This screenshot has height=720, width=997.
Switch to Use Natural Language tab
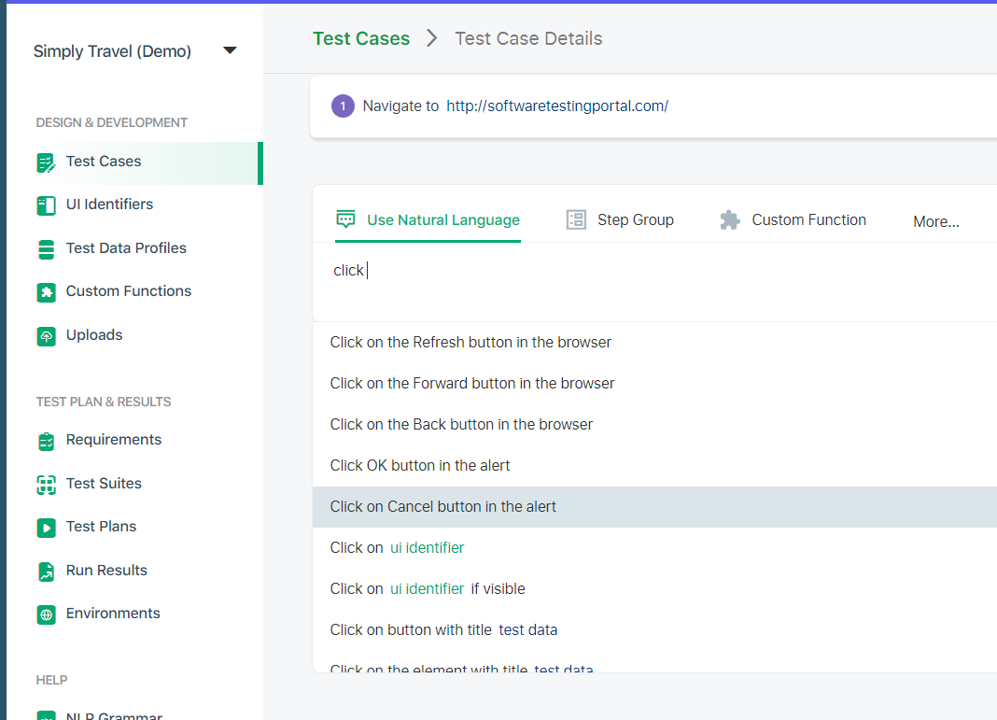coord(427,220)
